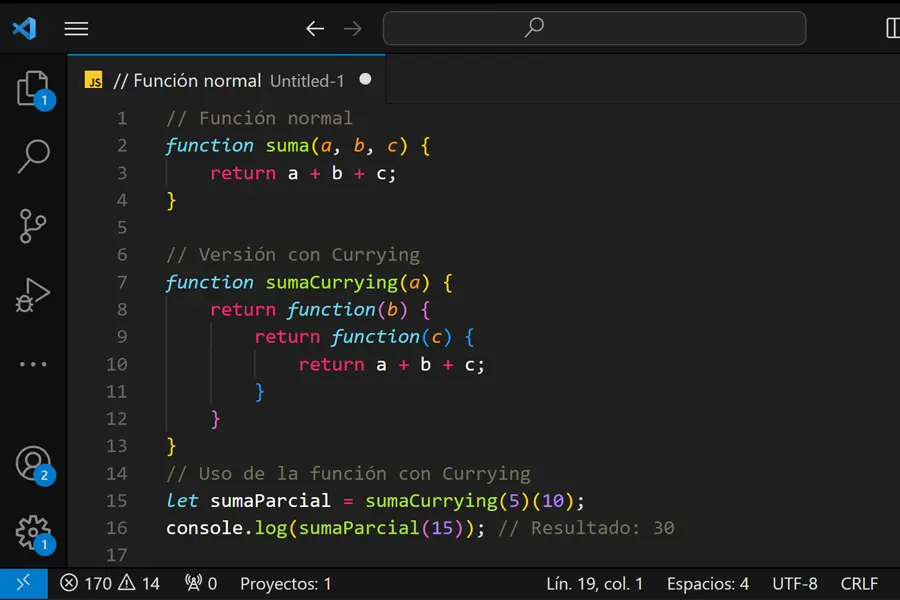Click the closing pink brace on line 12
Image resolution: width=900 pixels, height=600 pixels.
click(215, 419)
